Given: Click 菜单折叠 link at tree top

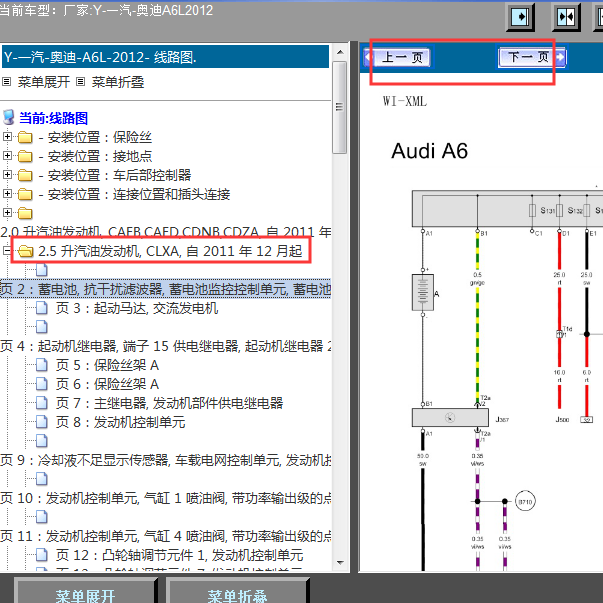Looking at the screenshot, I should point(118,82).
